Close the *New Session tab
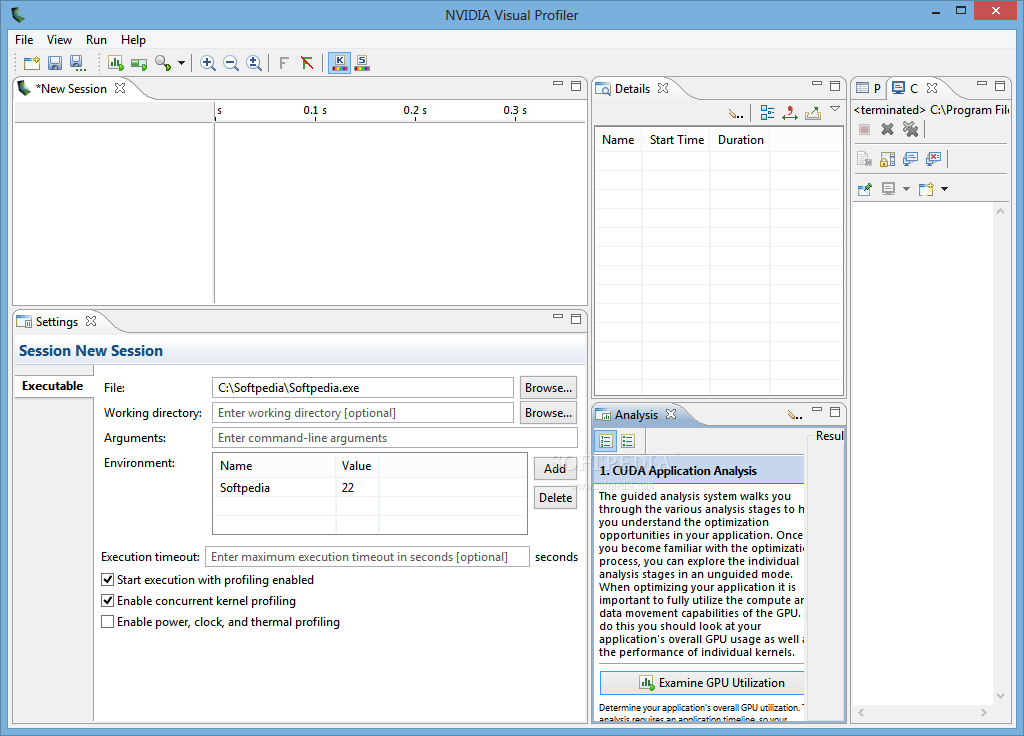The height and width of the screenshot is (736, 1024). coord(120,88)
